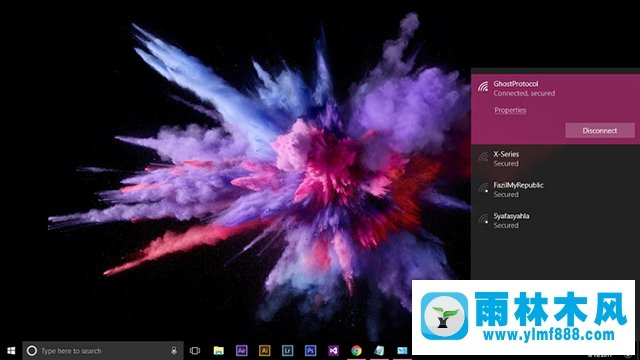Open Adobe Photoshop from the taskbar
The width and height of the screenshot is (640, 360).
pyautogui.click(x=310, y=351)
